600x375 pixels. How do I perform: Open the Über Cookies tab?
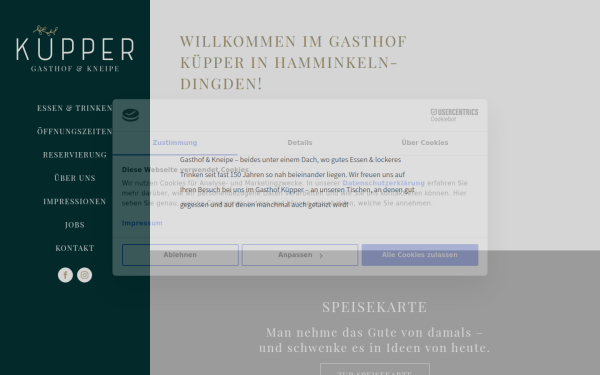tap(425, 143)
